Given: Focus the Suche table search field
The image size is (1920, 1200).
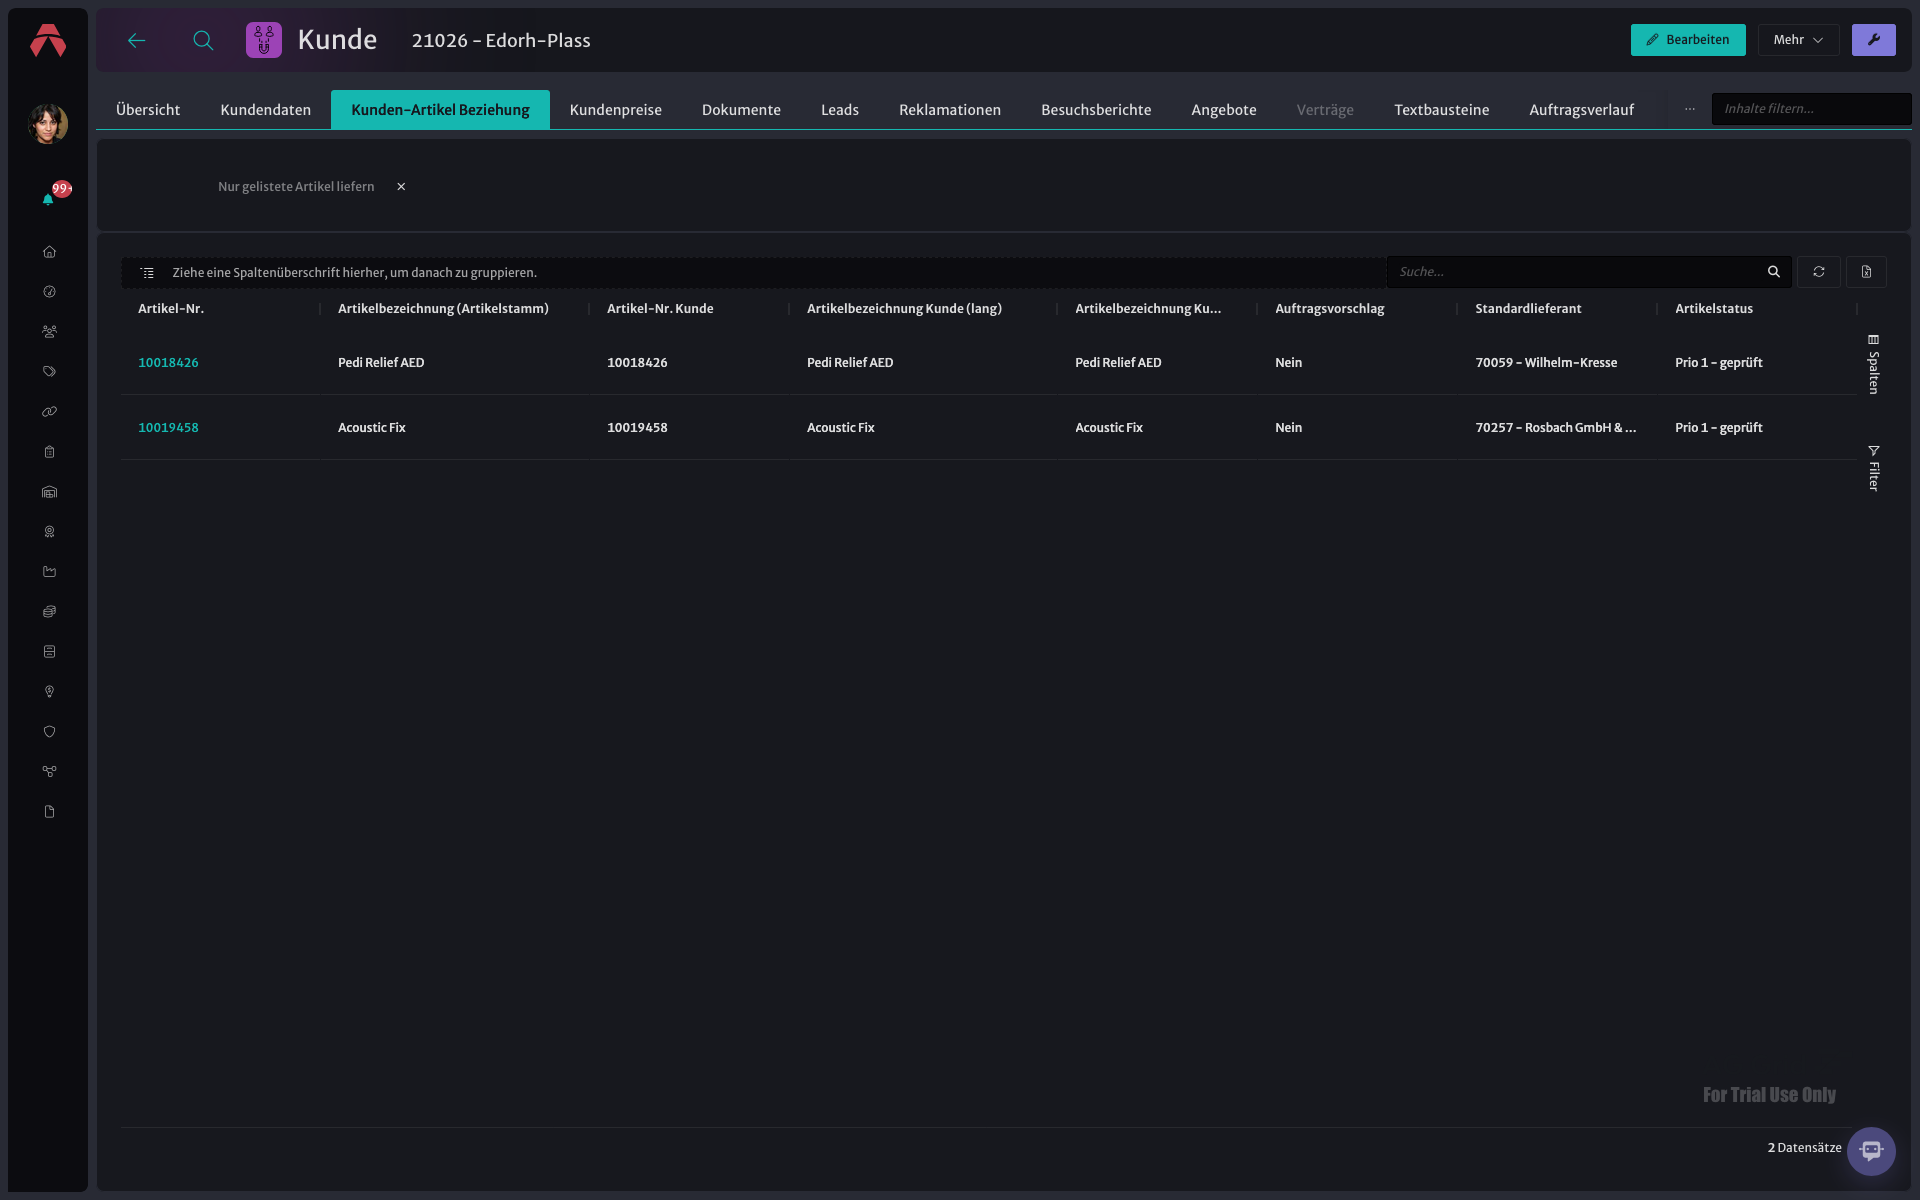Looking at the screenshot, I should tap(1578, 272).
